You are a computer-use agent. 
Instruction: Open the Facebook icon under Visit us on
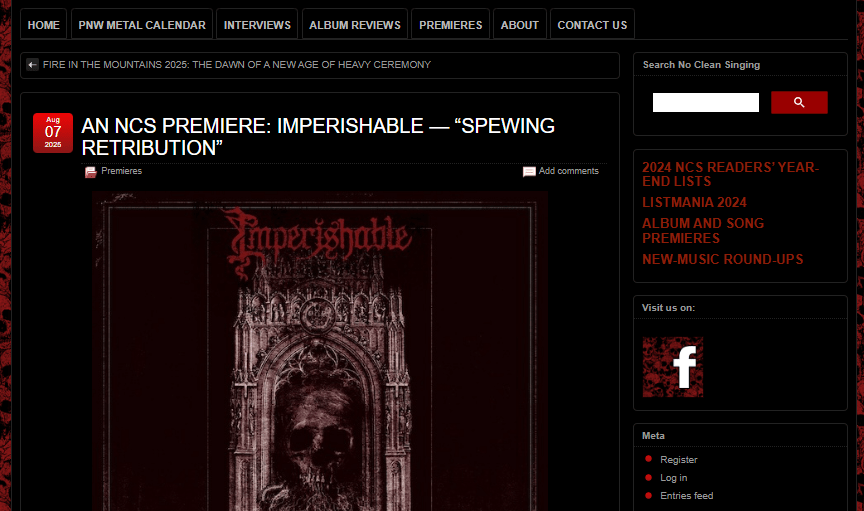click(x=673, y=367)
